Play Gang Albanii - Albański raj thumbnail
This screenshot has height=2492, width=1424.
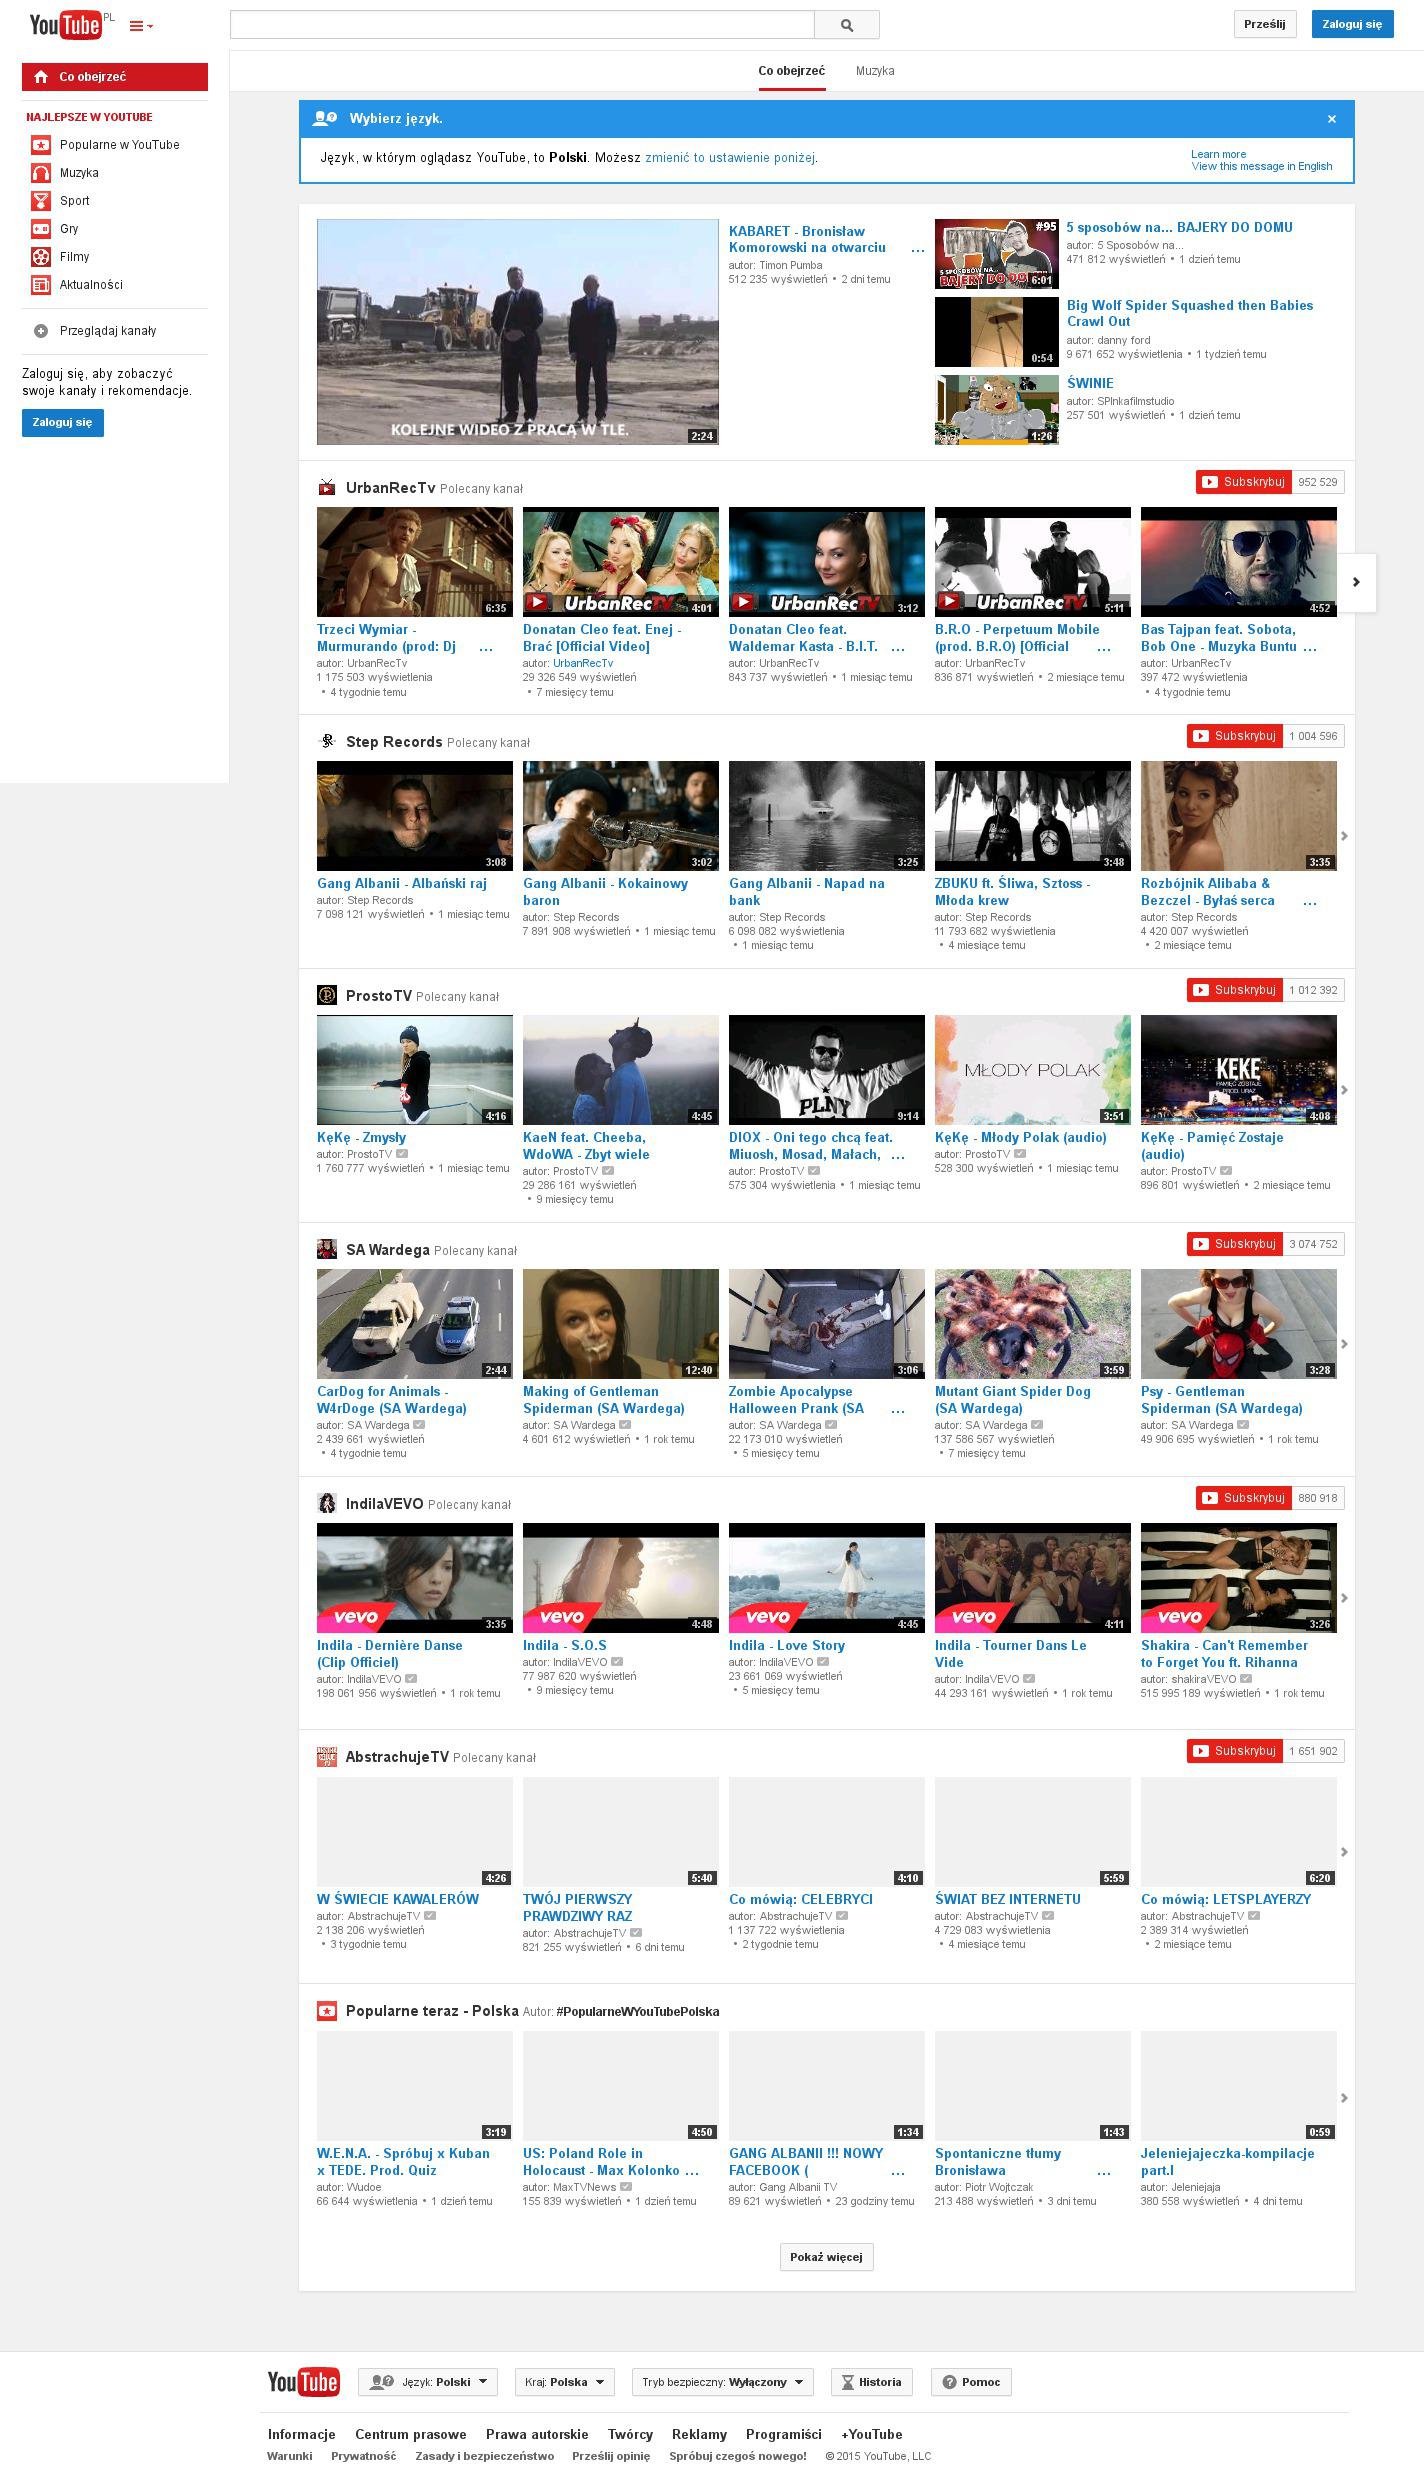[415, 816]
